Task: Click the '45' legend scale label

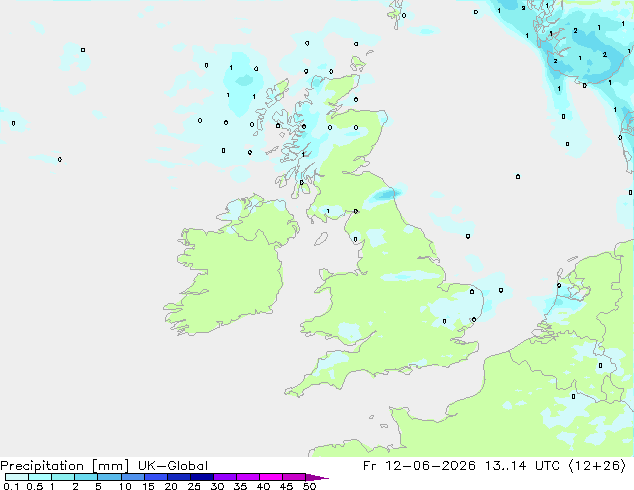Action: pyautogui.click(x=286, y=486)
